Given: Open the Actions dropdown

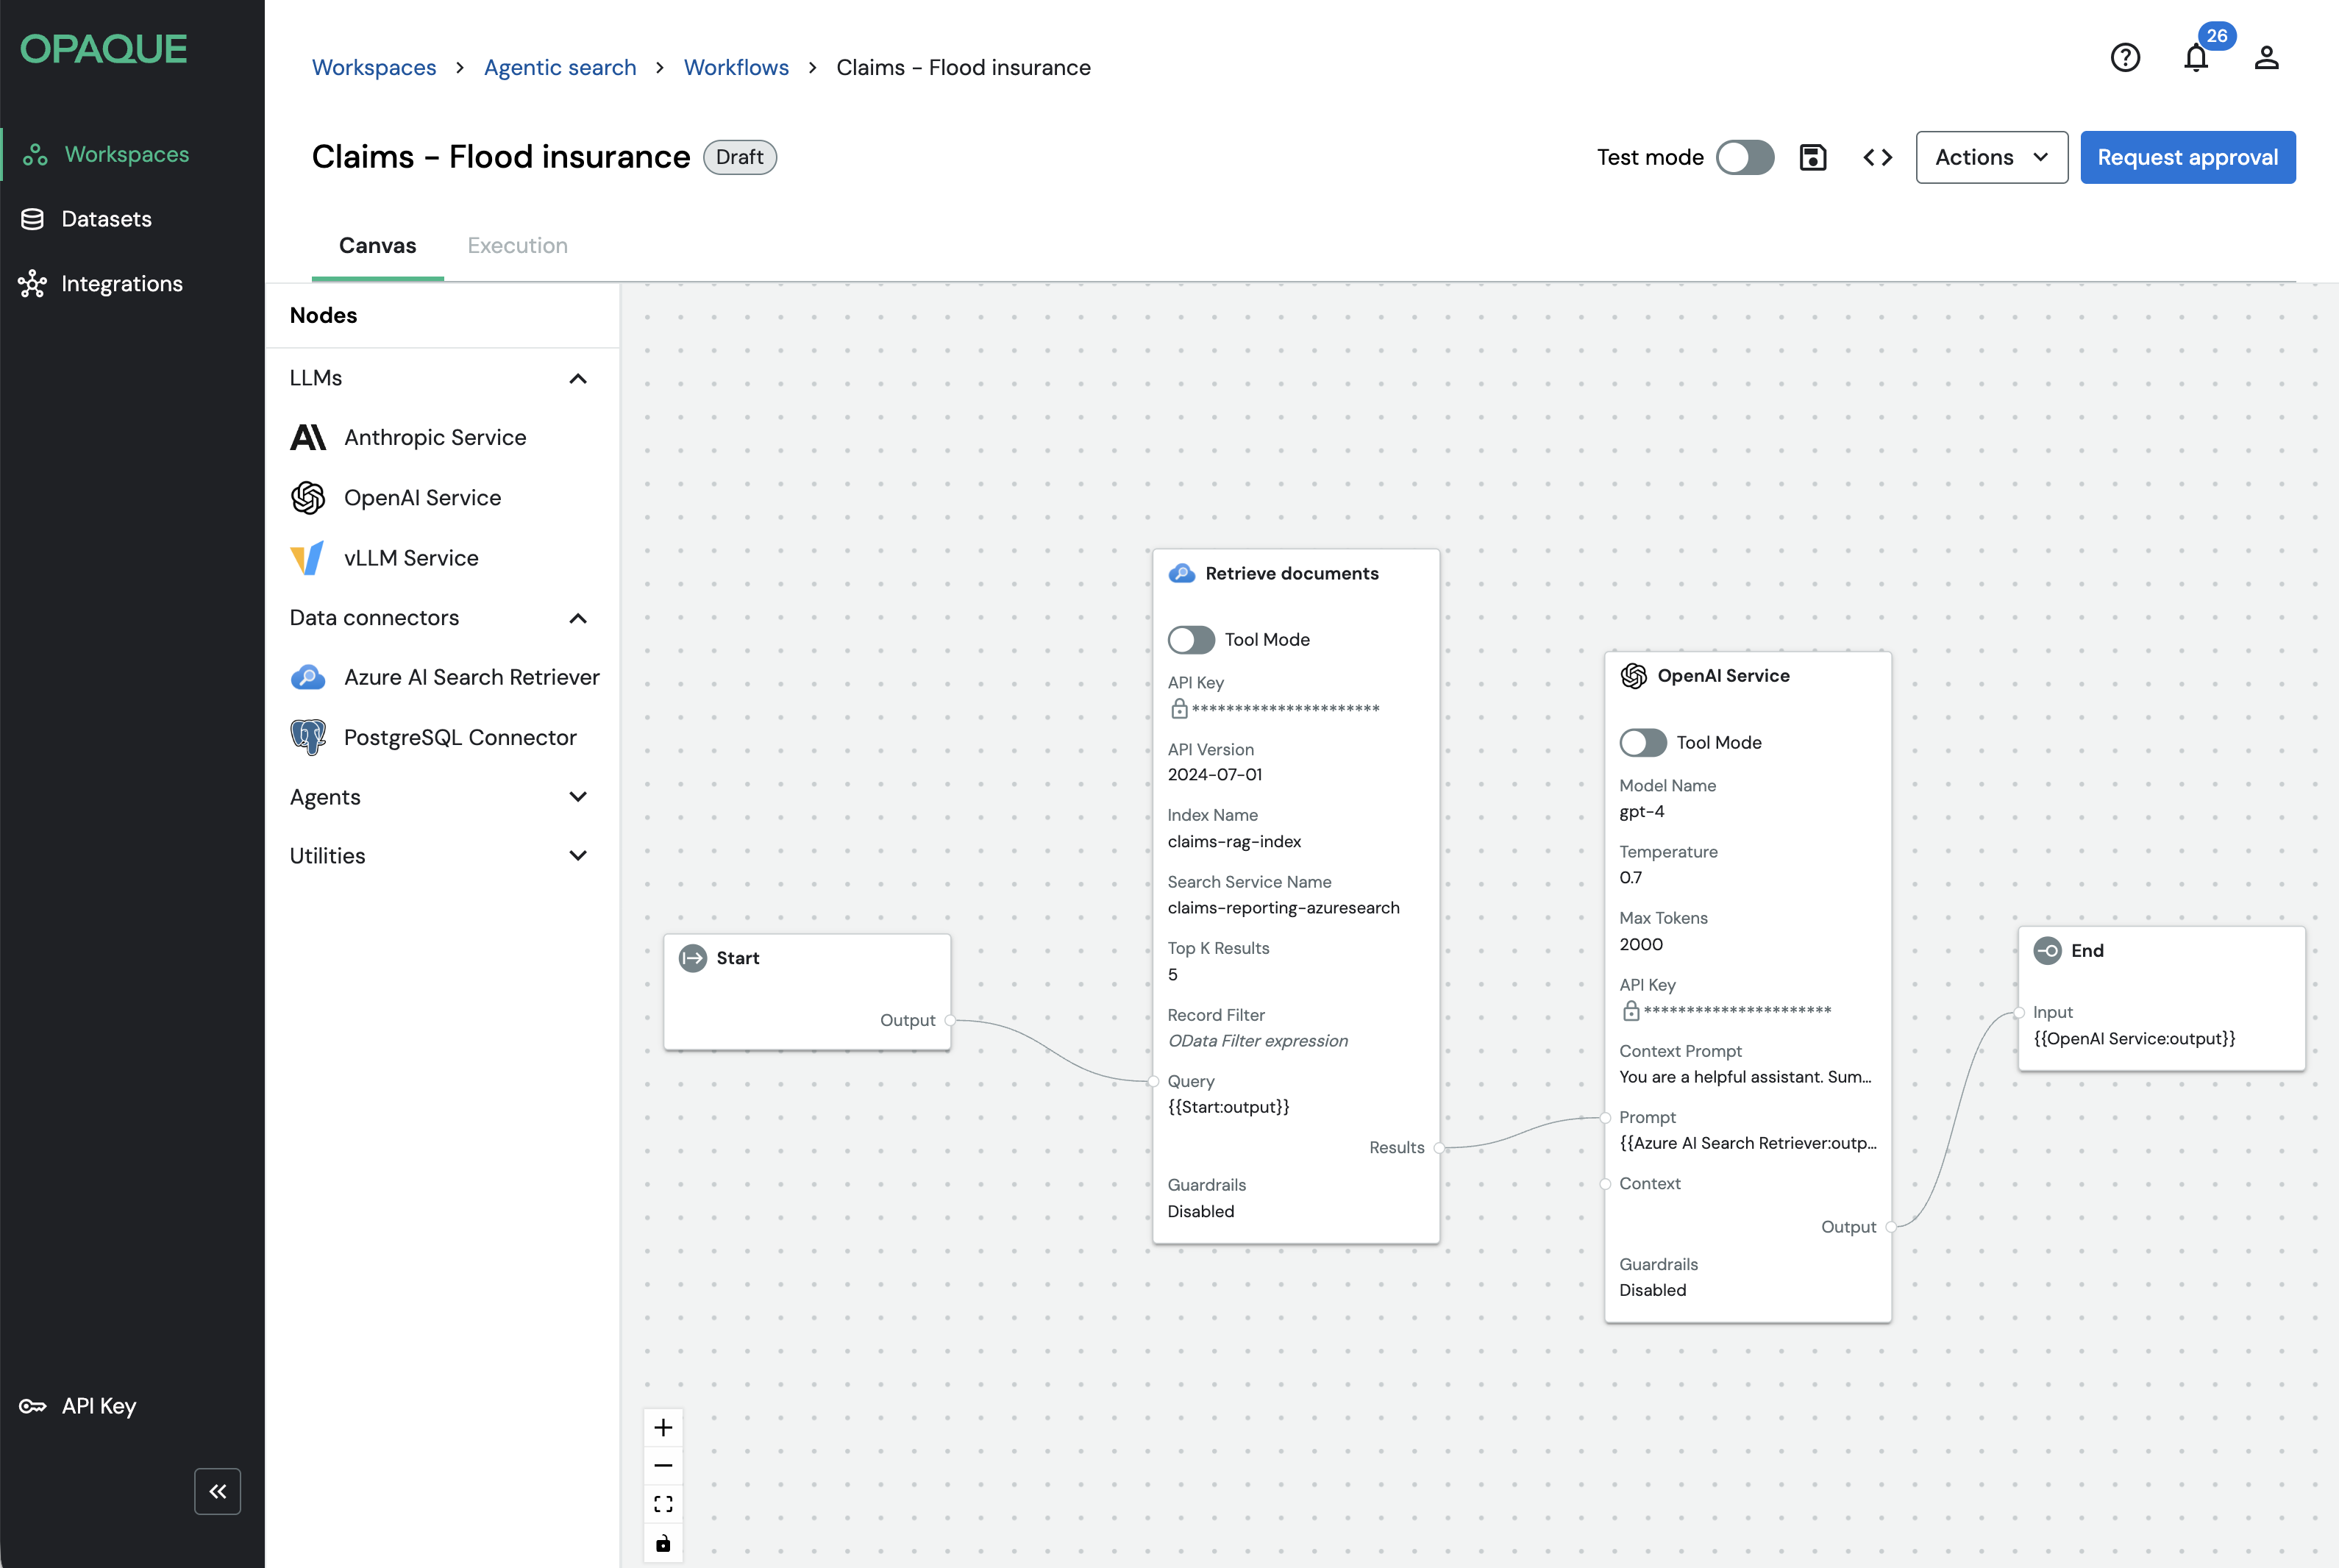Looking at the screenshot, I should pos(1990,157).
